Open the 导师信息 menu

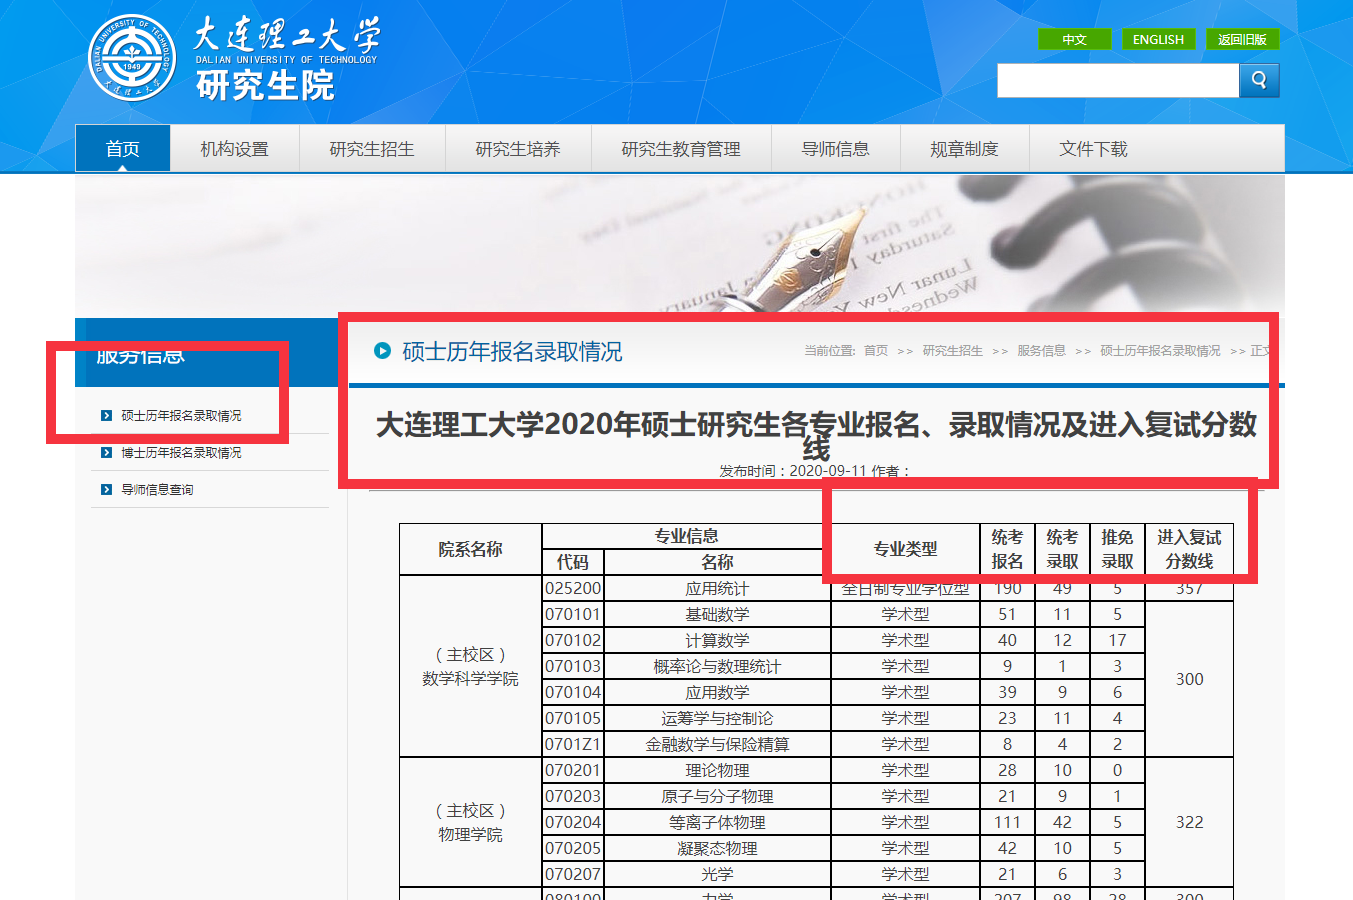(x=836, y=149)
